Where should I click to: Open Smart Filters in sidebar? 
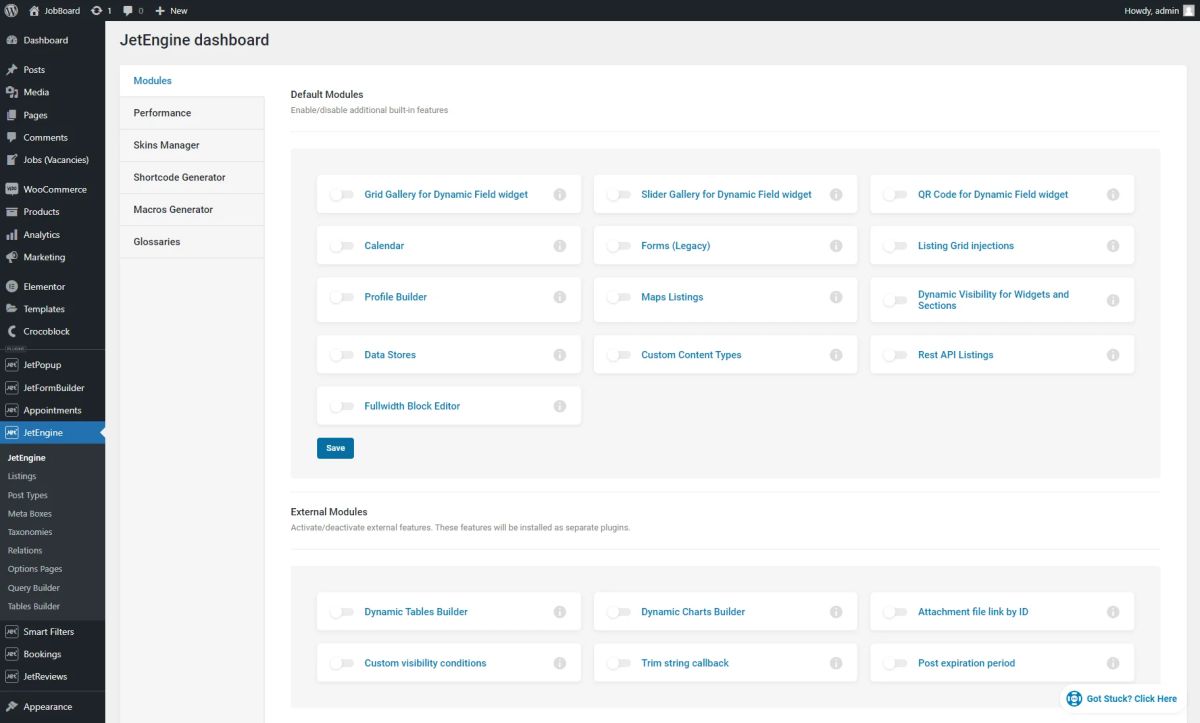coord(52,632)
